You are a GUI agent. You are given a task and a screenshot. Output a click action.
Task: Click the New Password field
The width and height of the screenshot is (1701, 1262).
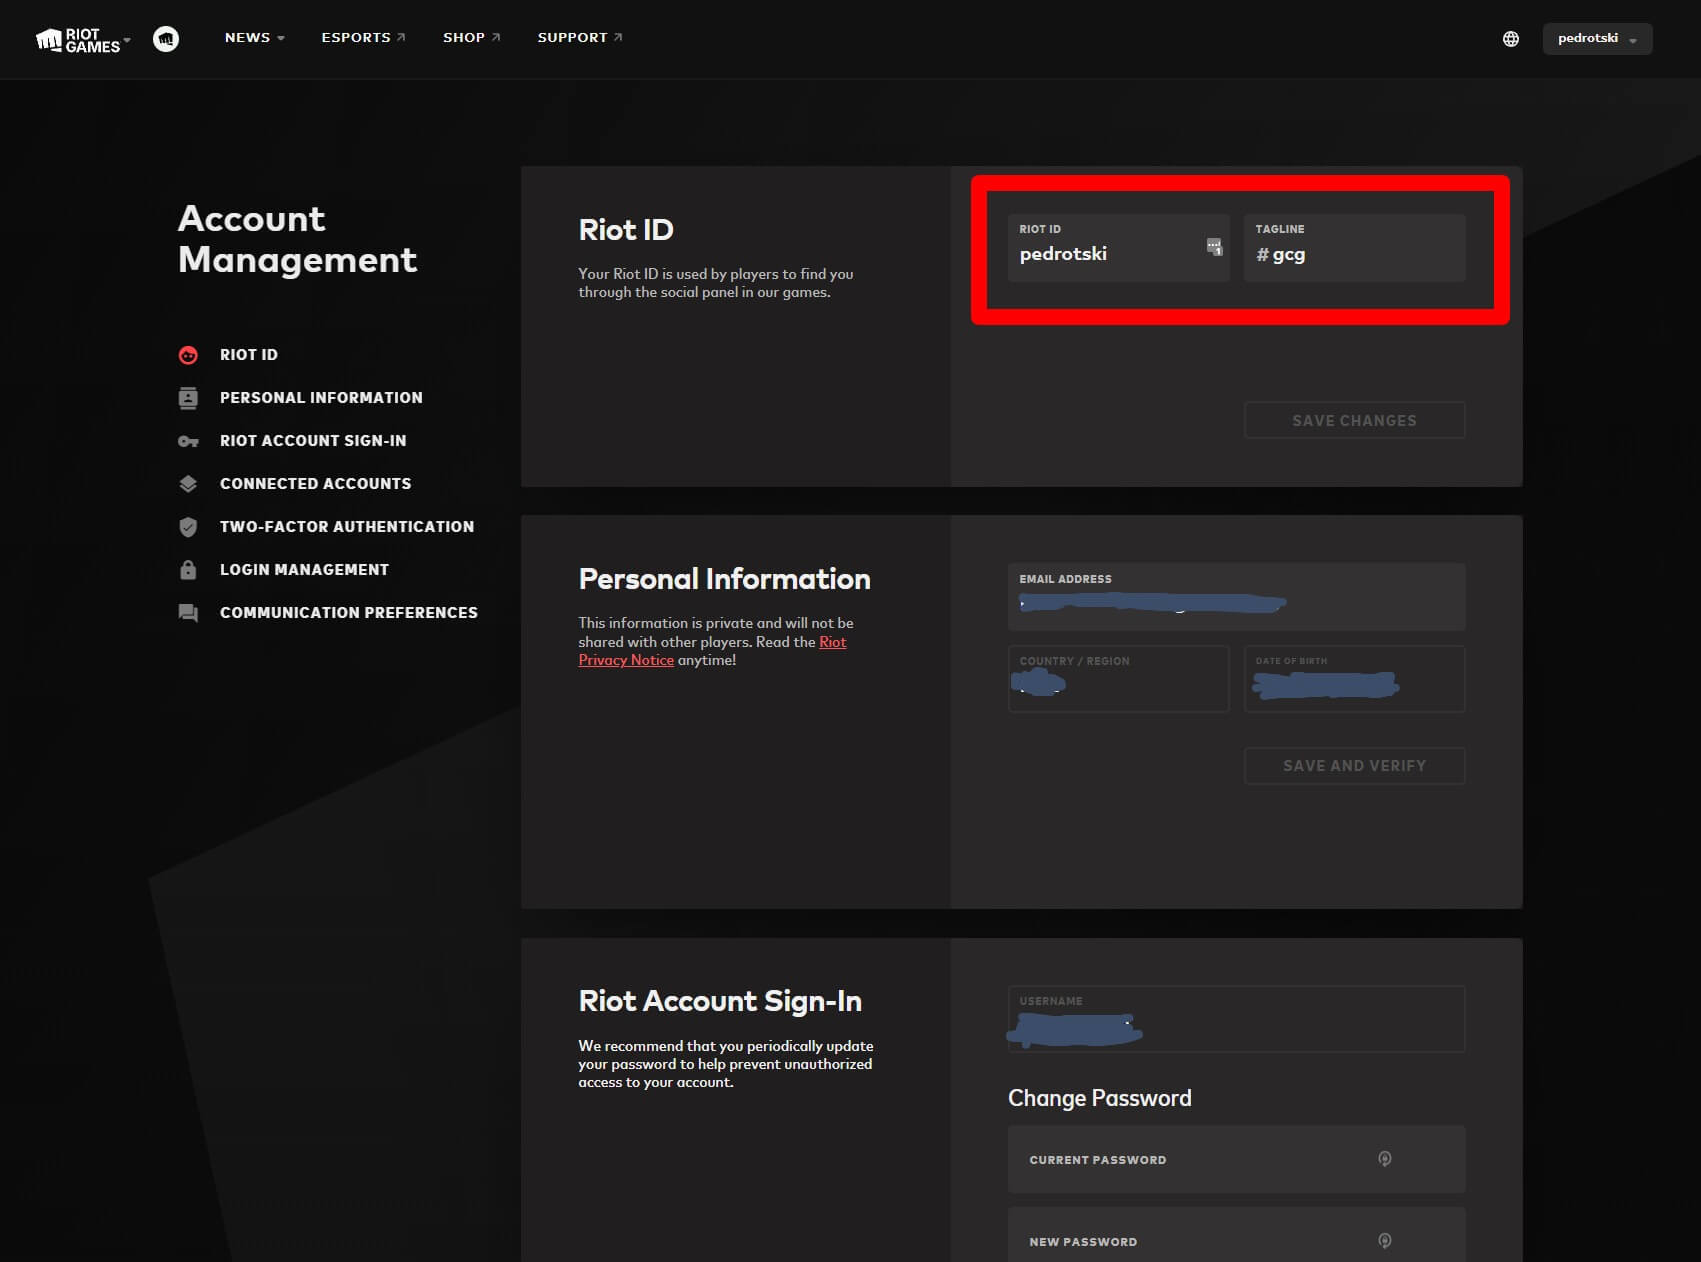pos(1236,1235)
